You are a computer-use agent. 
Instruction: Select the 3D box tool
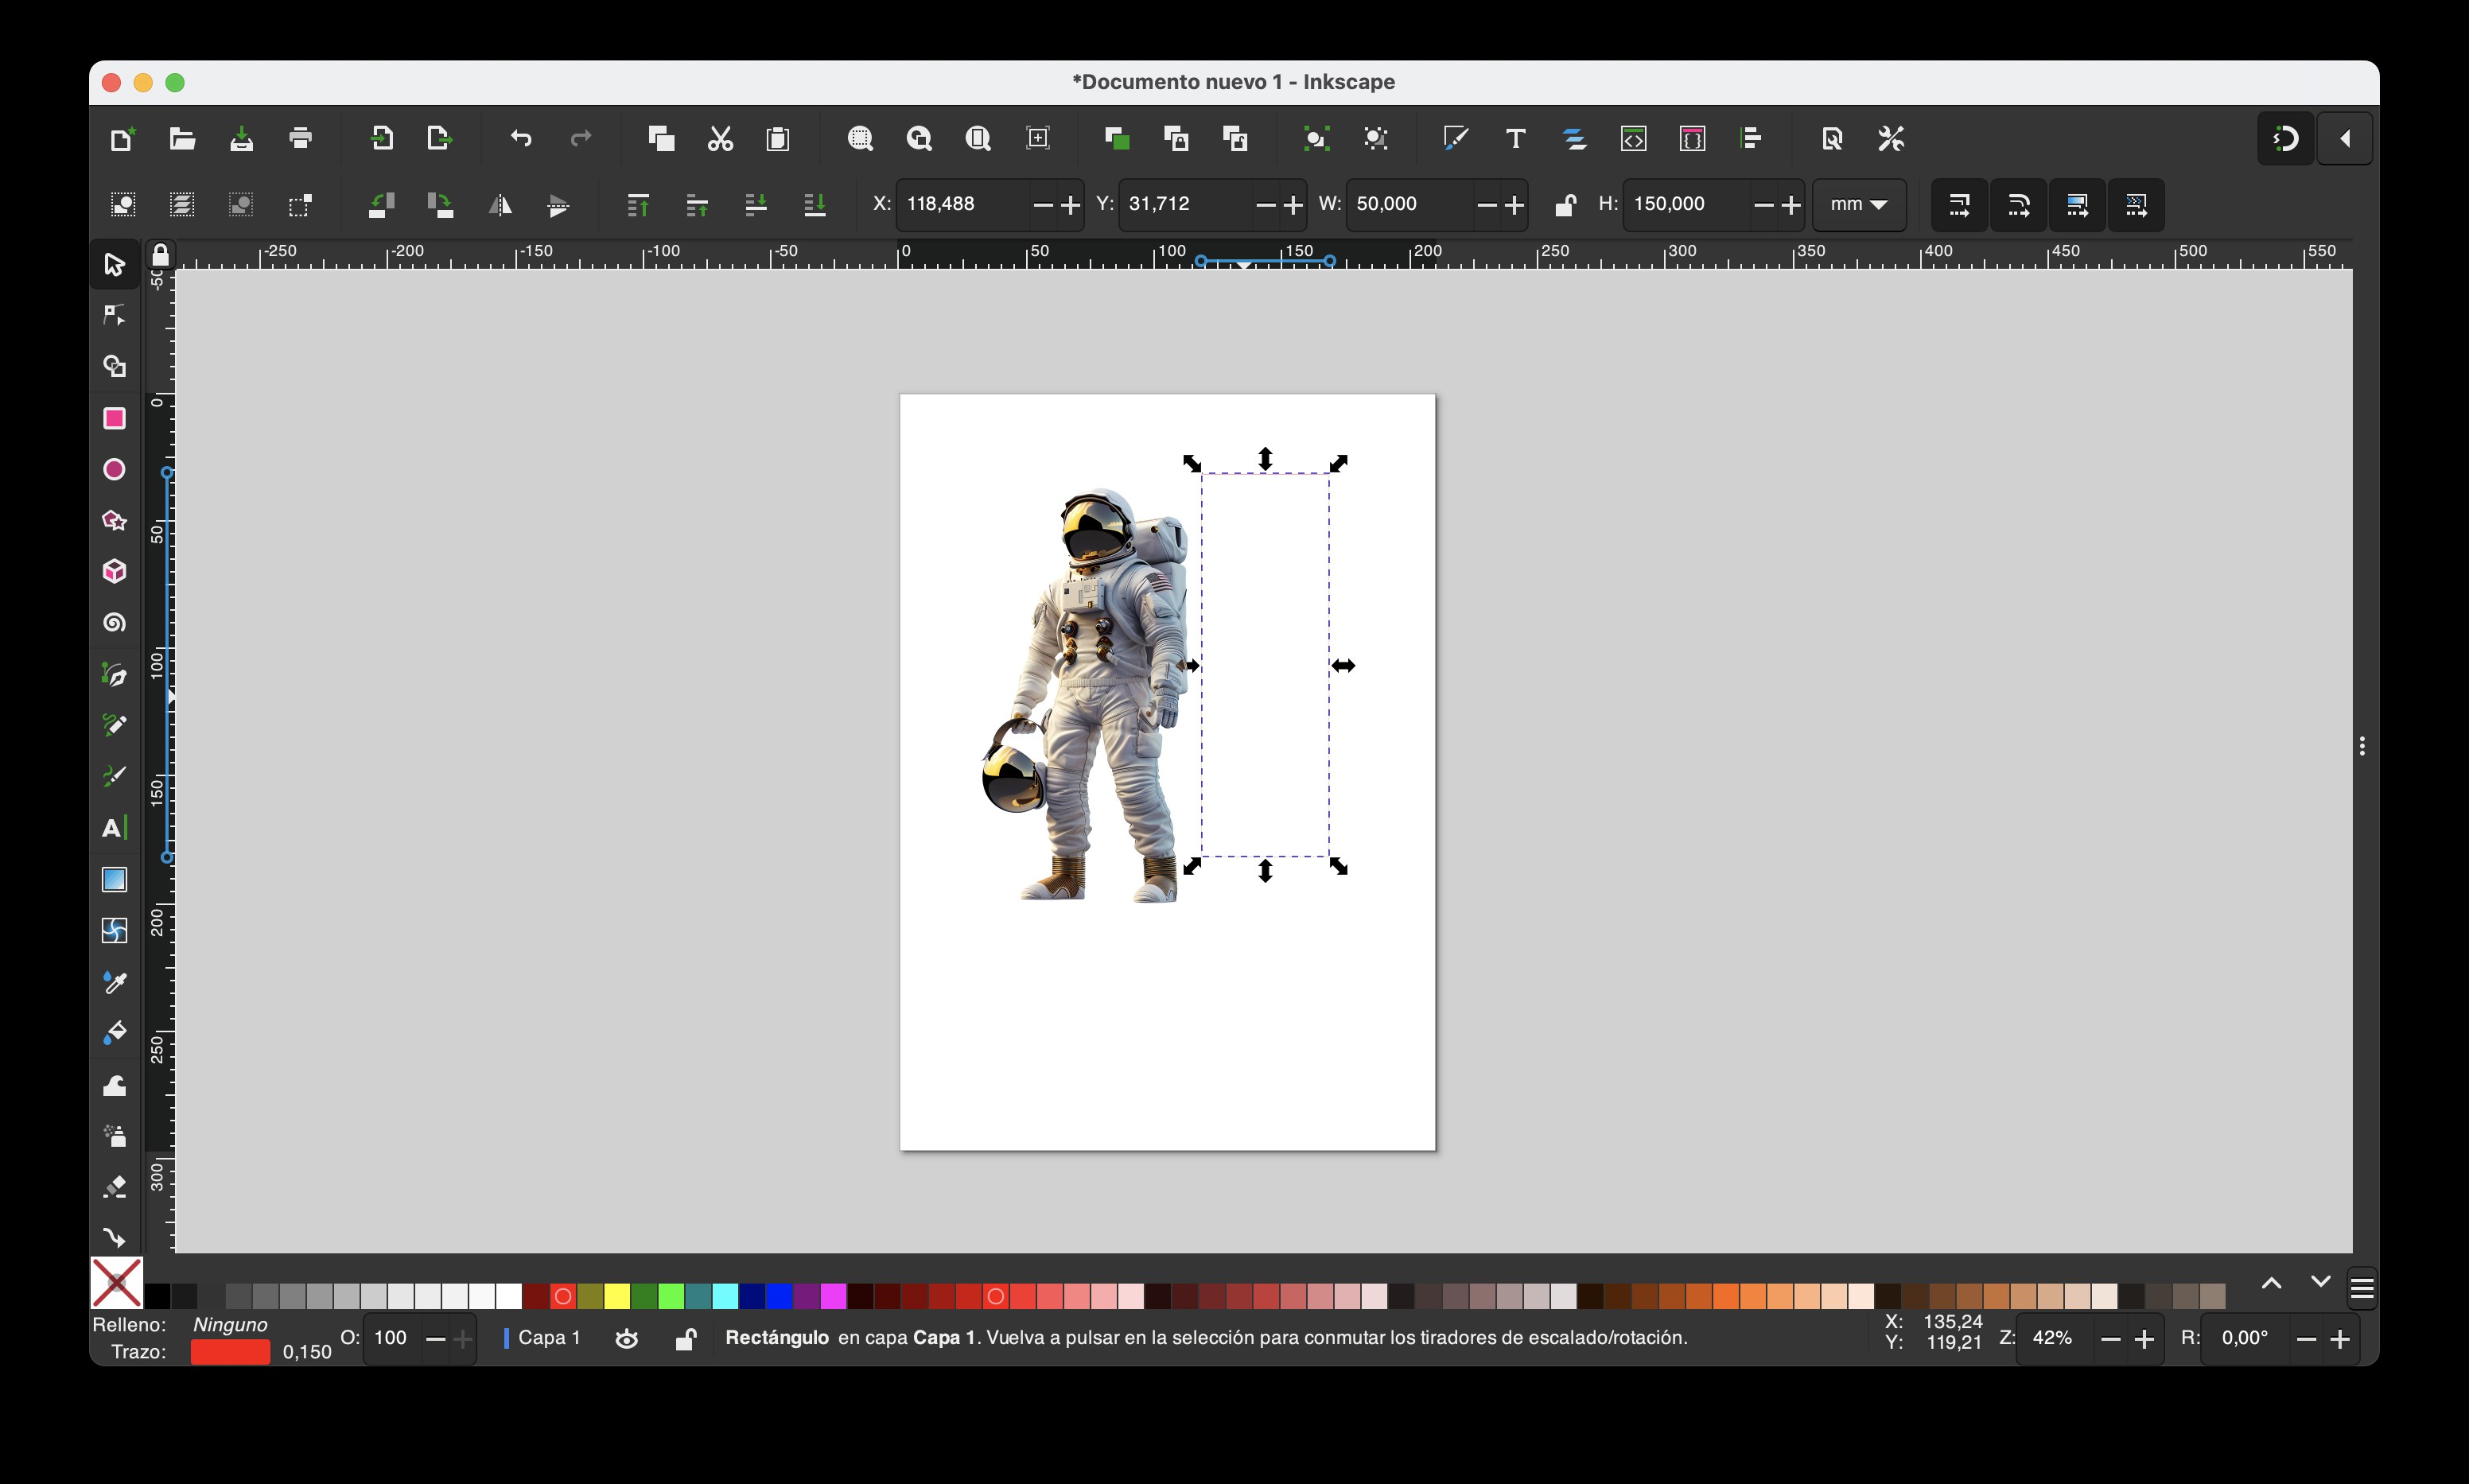point(114,571)
